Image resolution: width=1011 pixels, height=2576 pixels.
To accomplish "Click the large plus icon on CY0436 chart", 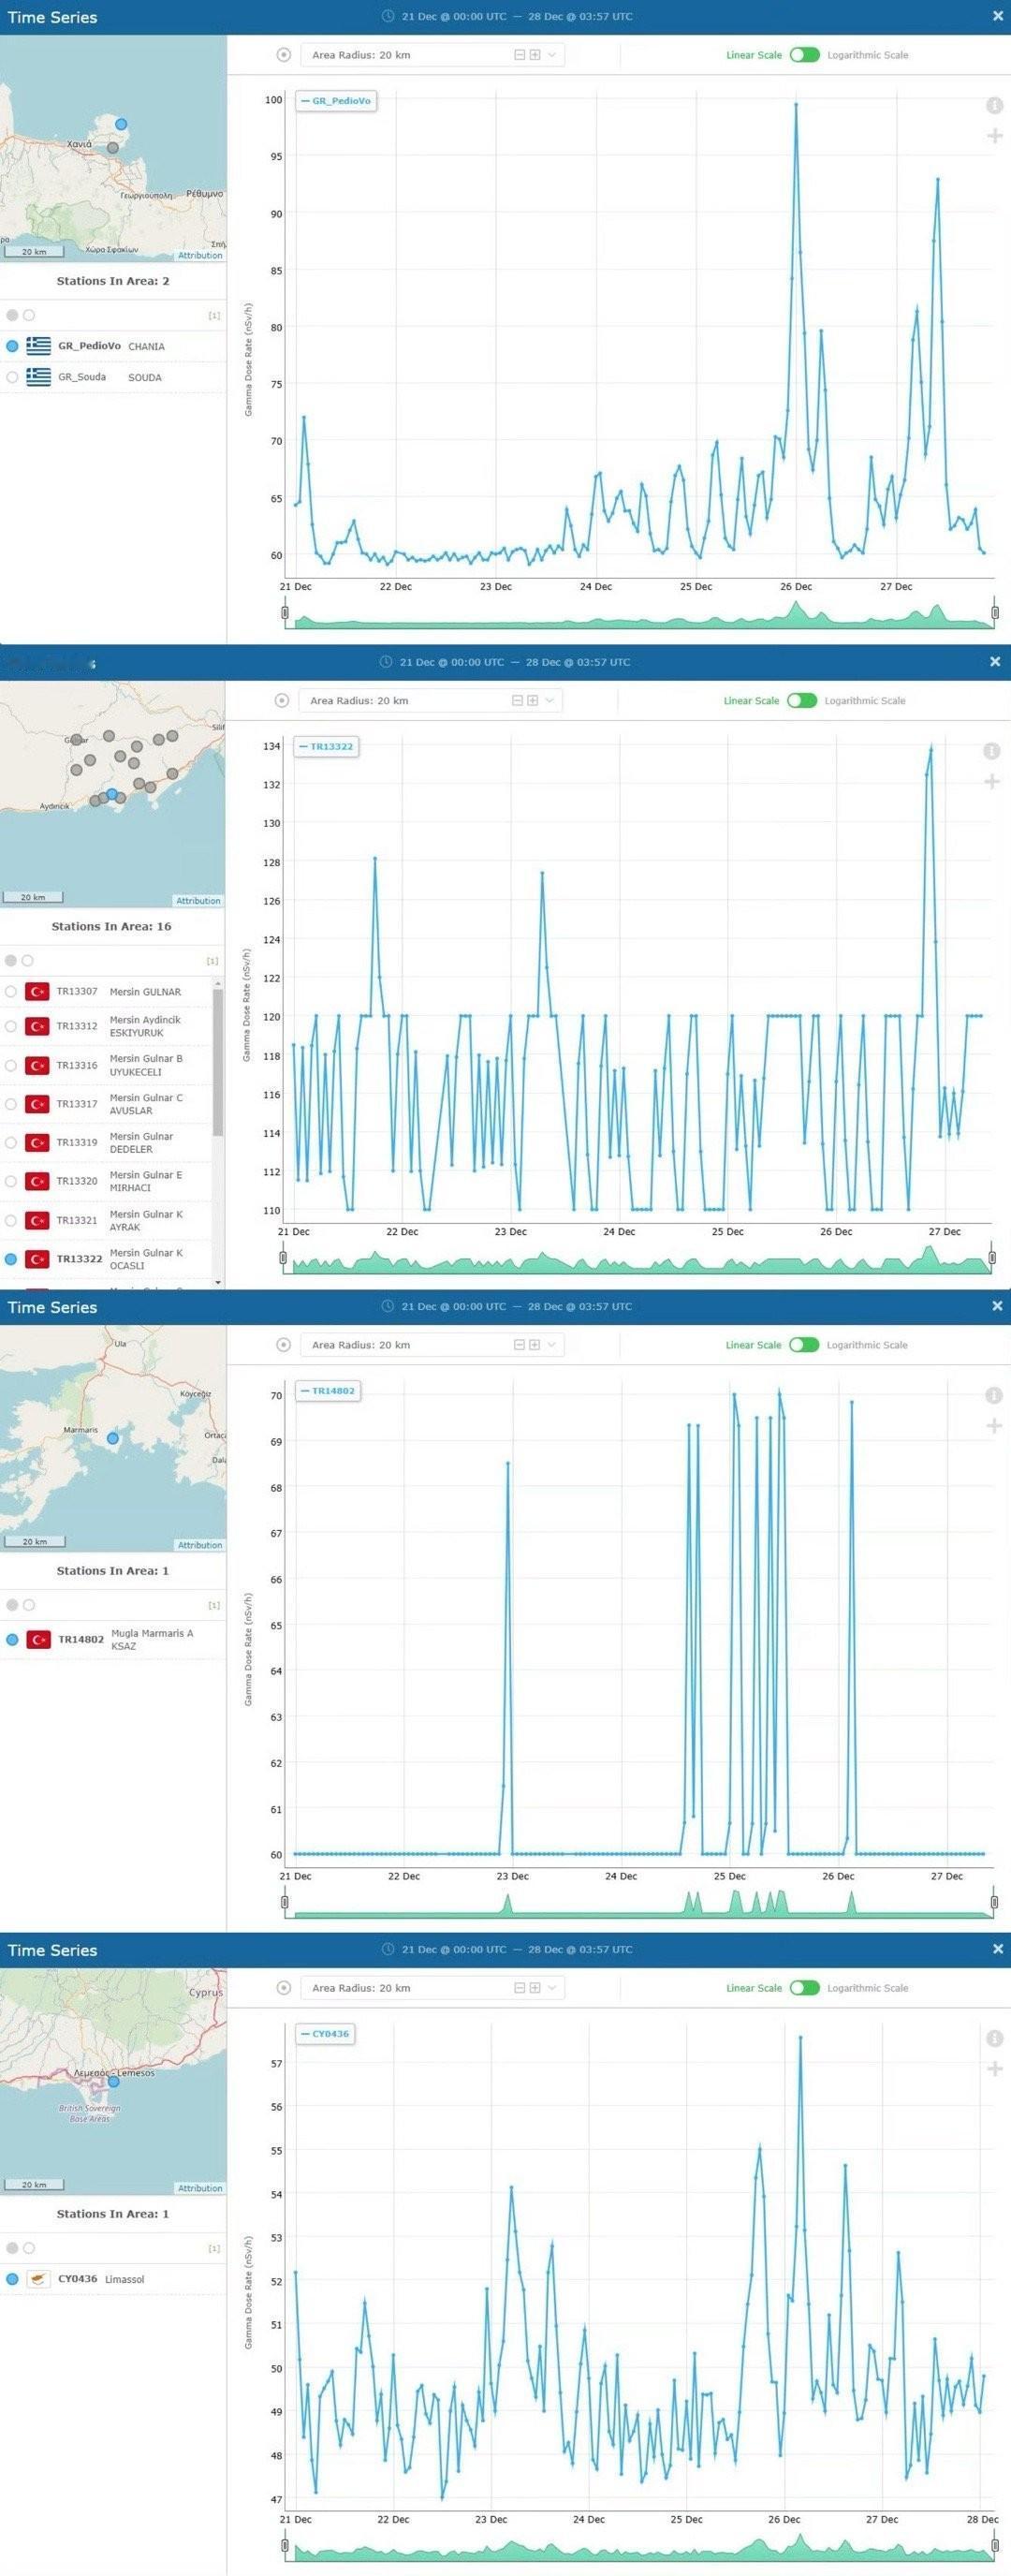I will (x=995, y=2068).
